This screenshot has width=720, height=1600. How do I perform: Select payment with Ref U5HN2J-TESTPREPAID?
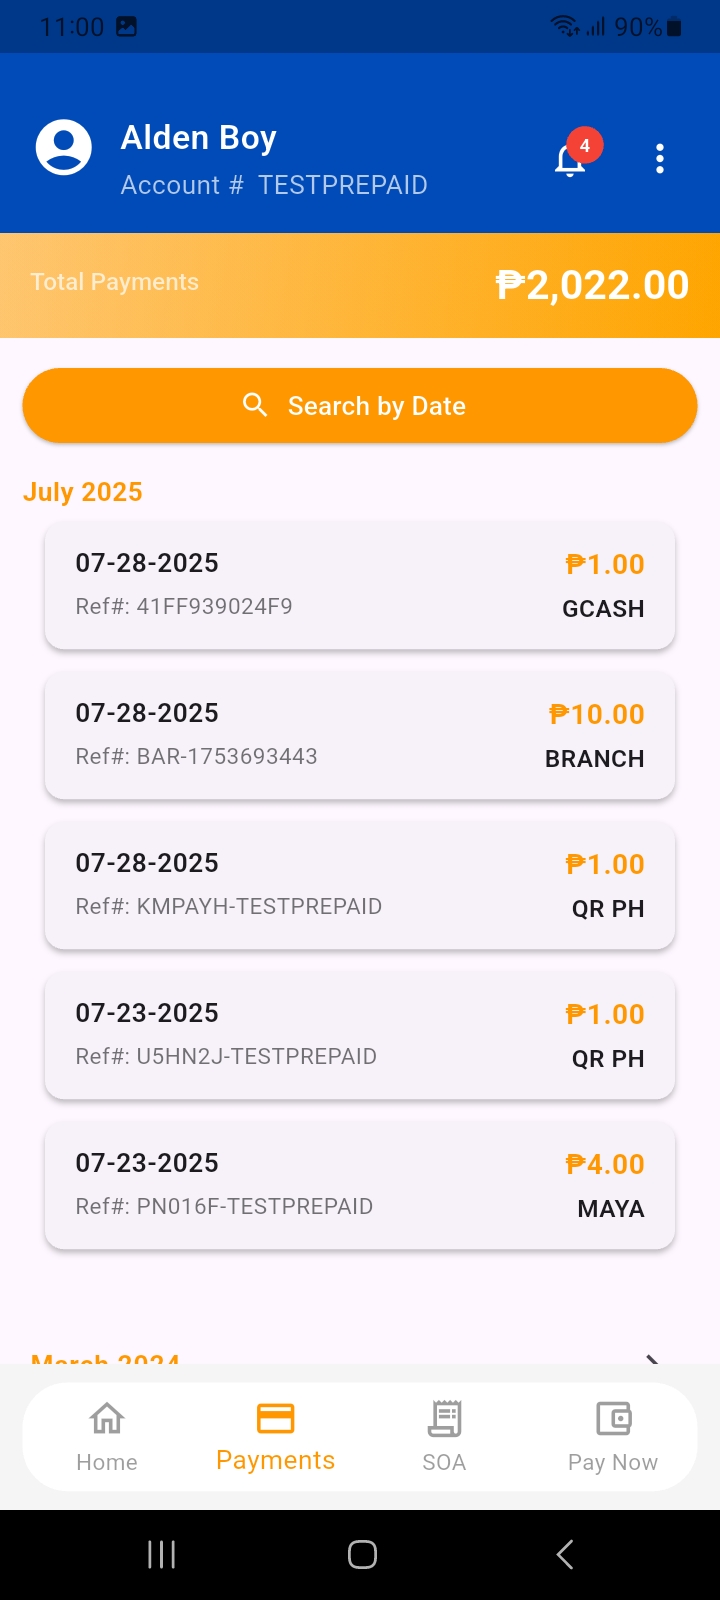point(360,1035)
